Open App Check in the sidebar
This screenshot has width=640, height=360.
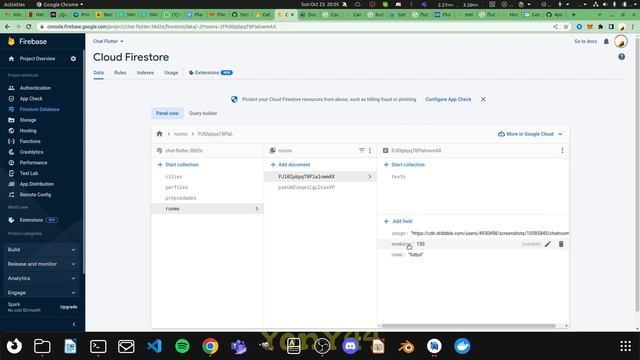point(31,99)
